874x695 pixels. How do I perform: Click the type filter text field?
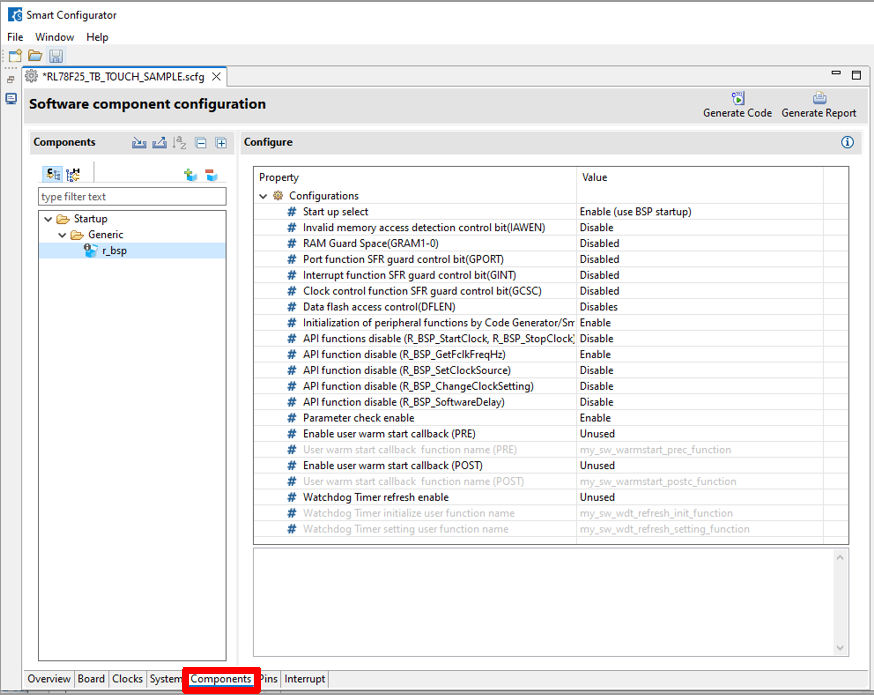(x=132, y=197)
